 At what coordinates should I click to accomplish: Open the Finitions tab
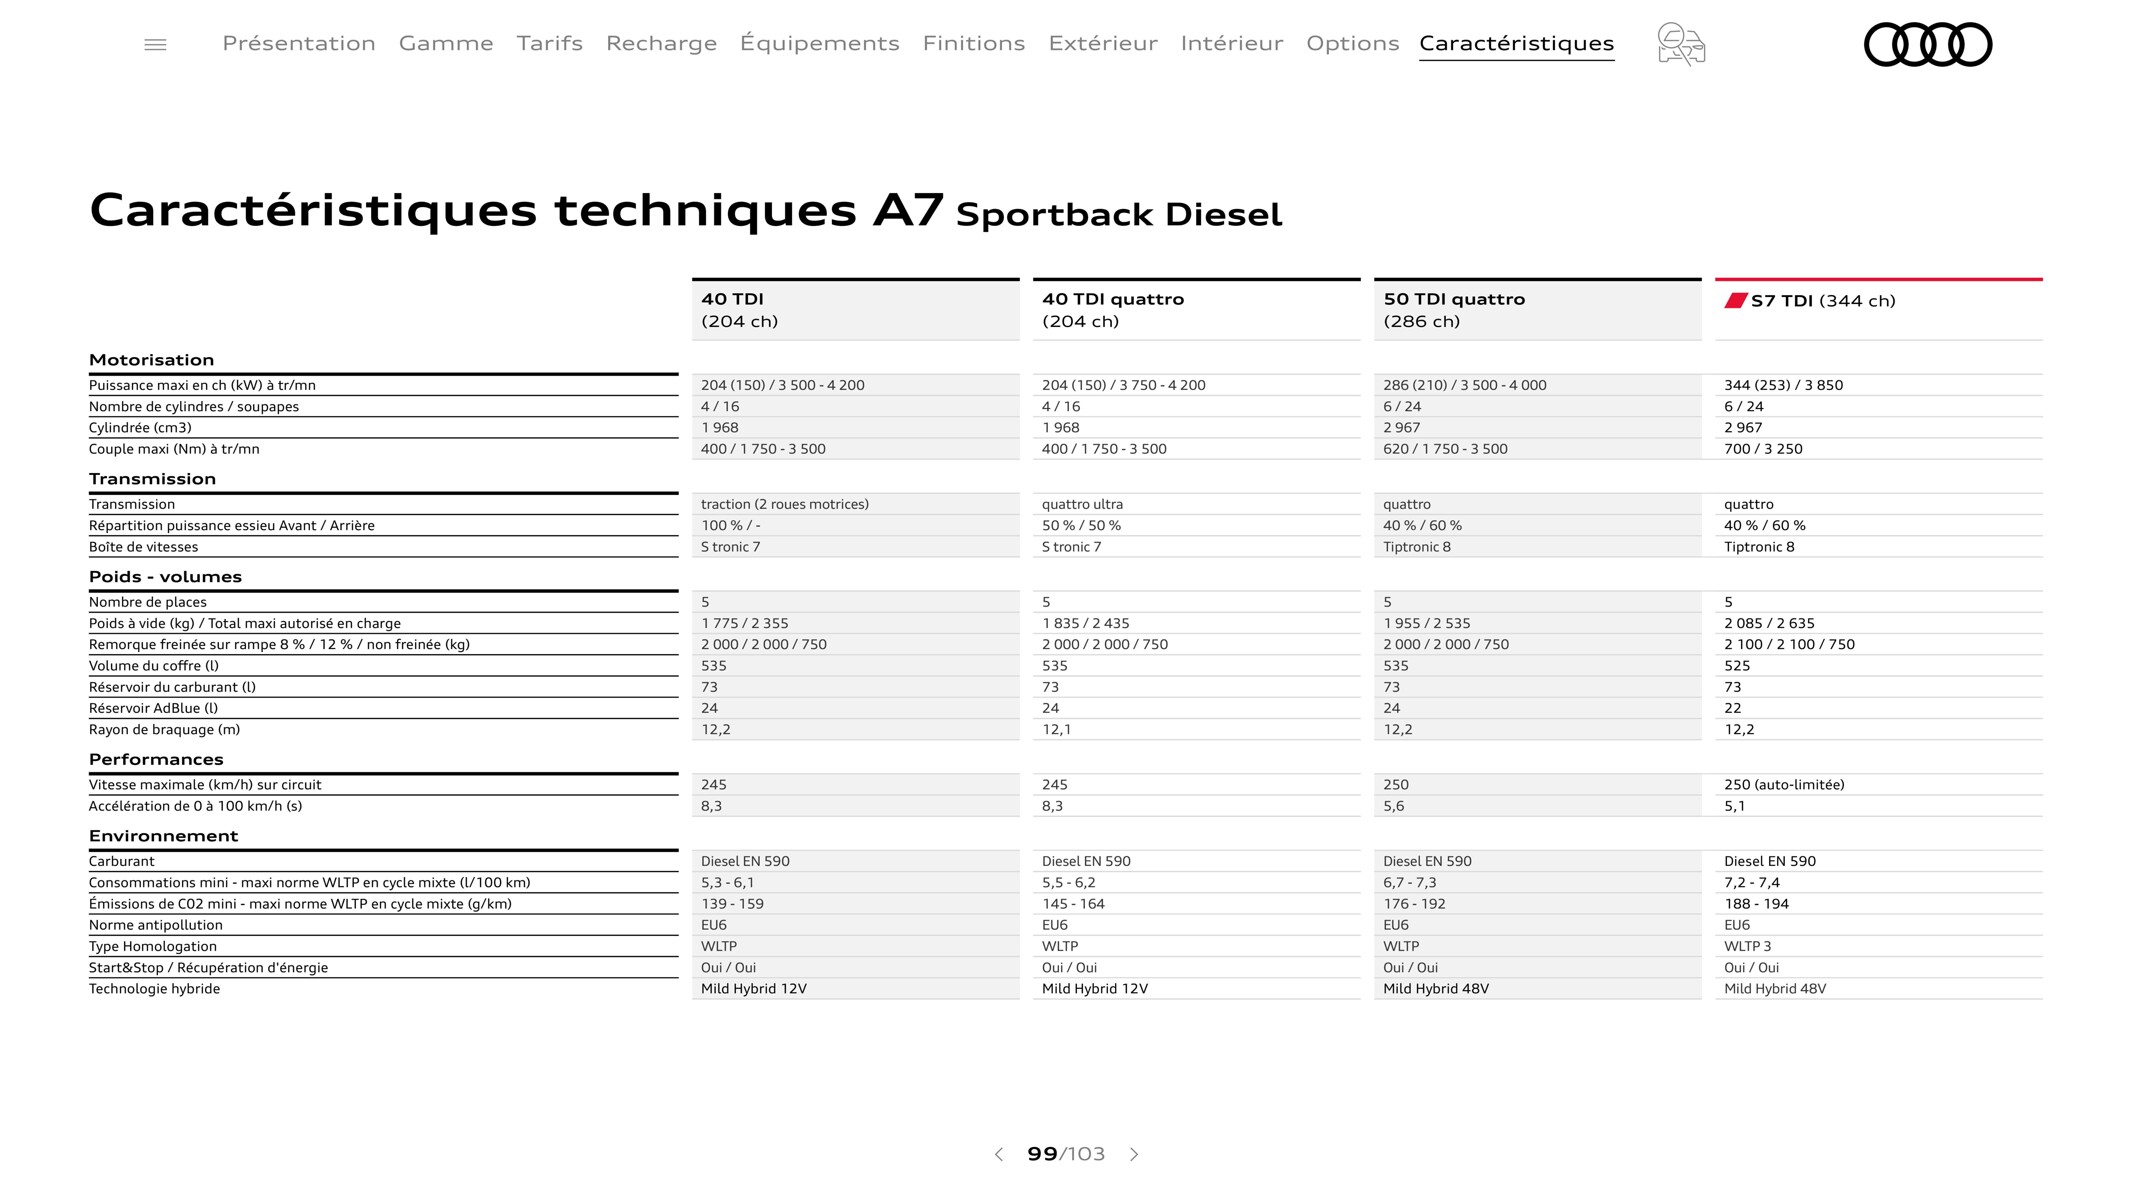[974, 43]
